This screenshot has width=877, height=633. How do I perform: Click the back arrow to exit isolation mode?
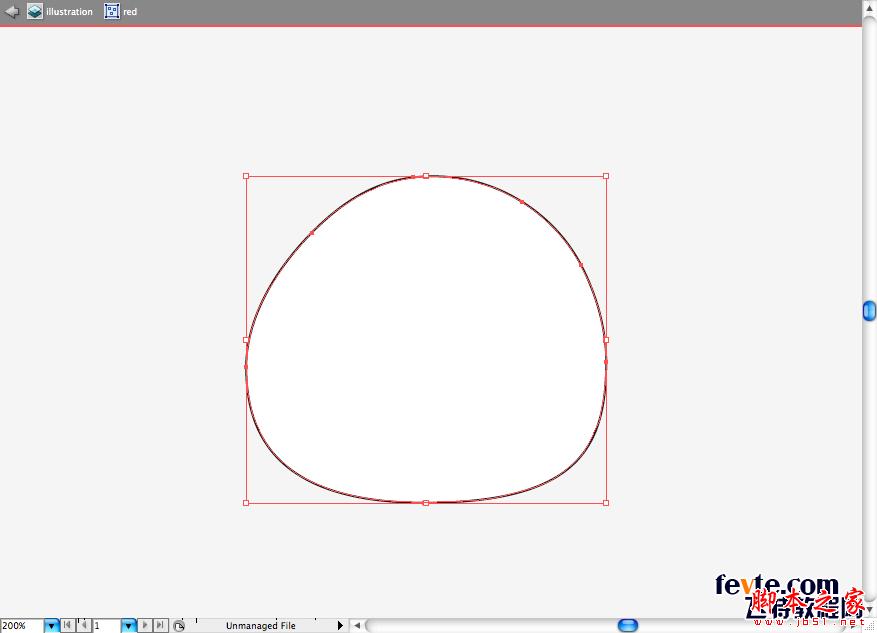click(11, 11)
